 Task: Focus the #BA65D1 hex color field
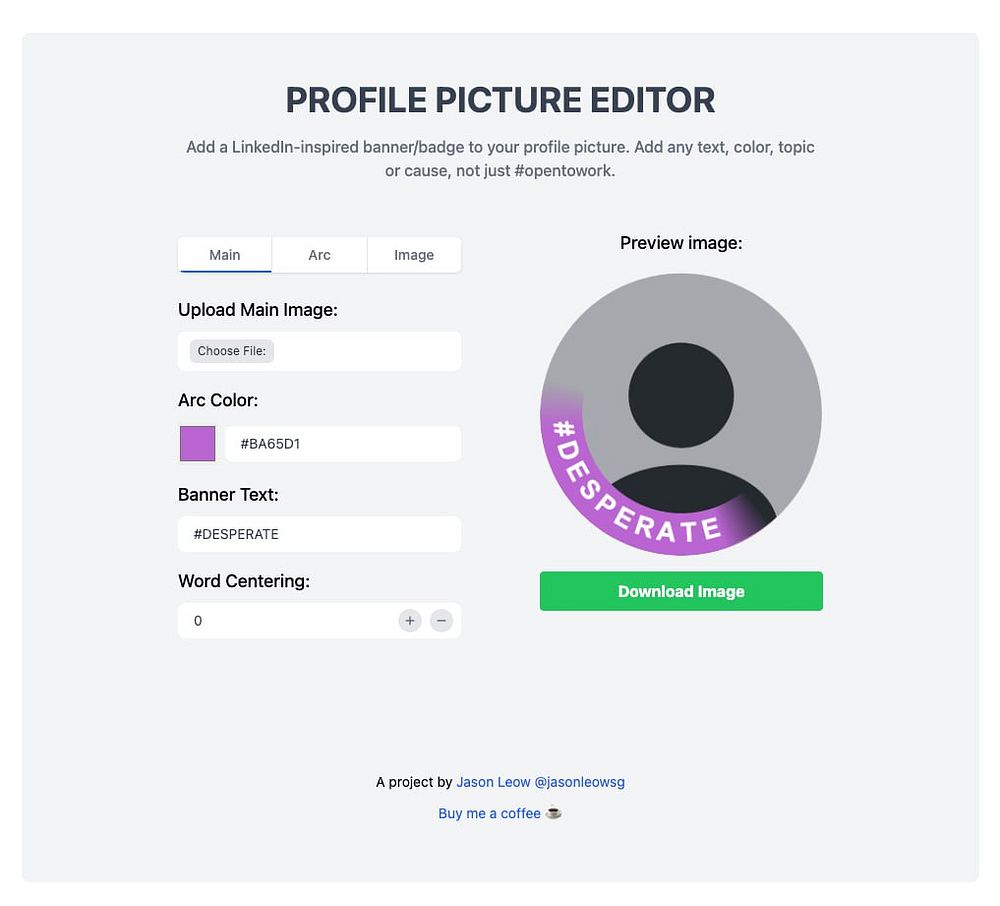point(342,444)
